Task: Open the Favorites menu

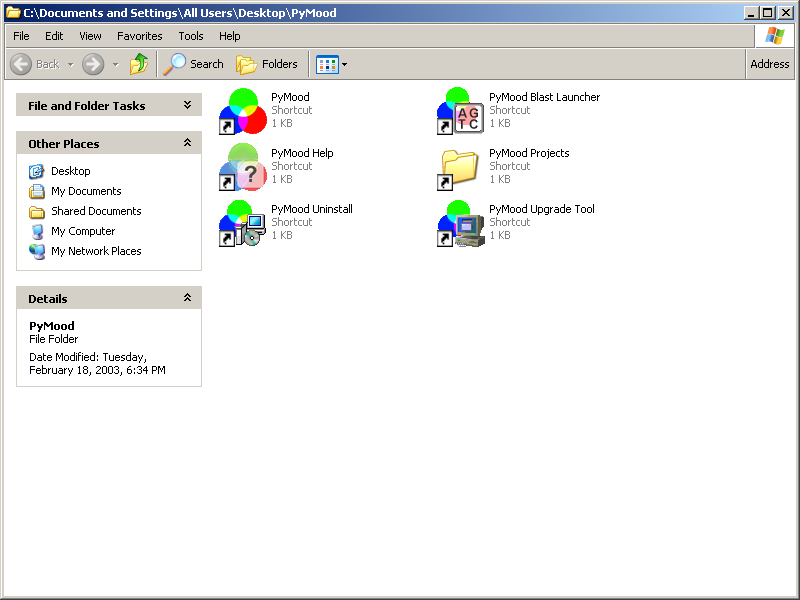Action: [139, 36]
